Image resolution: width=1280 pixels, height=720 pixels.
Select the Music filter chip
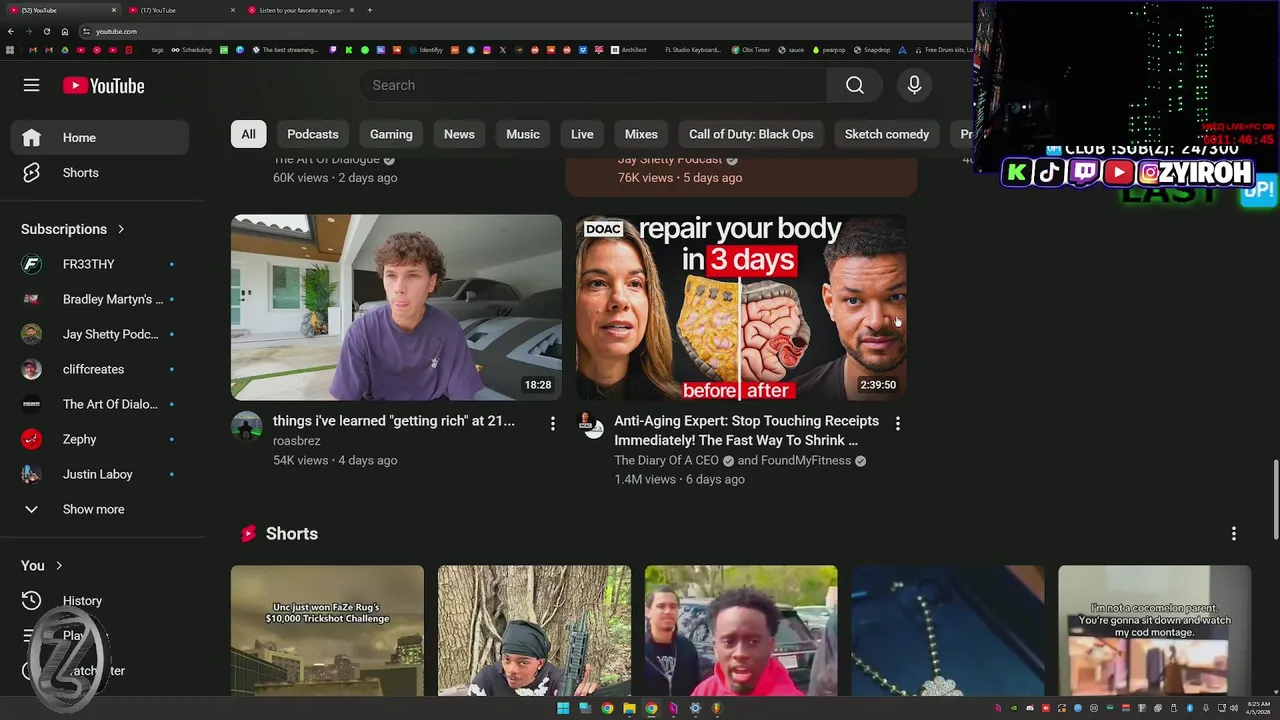click(523, 134)
